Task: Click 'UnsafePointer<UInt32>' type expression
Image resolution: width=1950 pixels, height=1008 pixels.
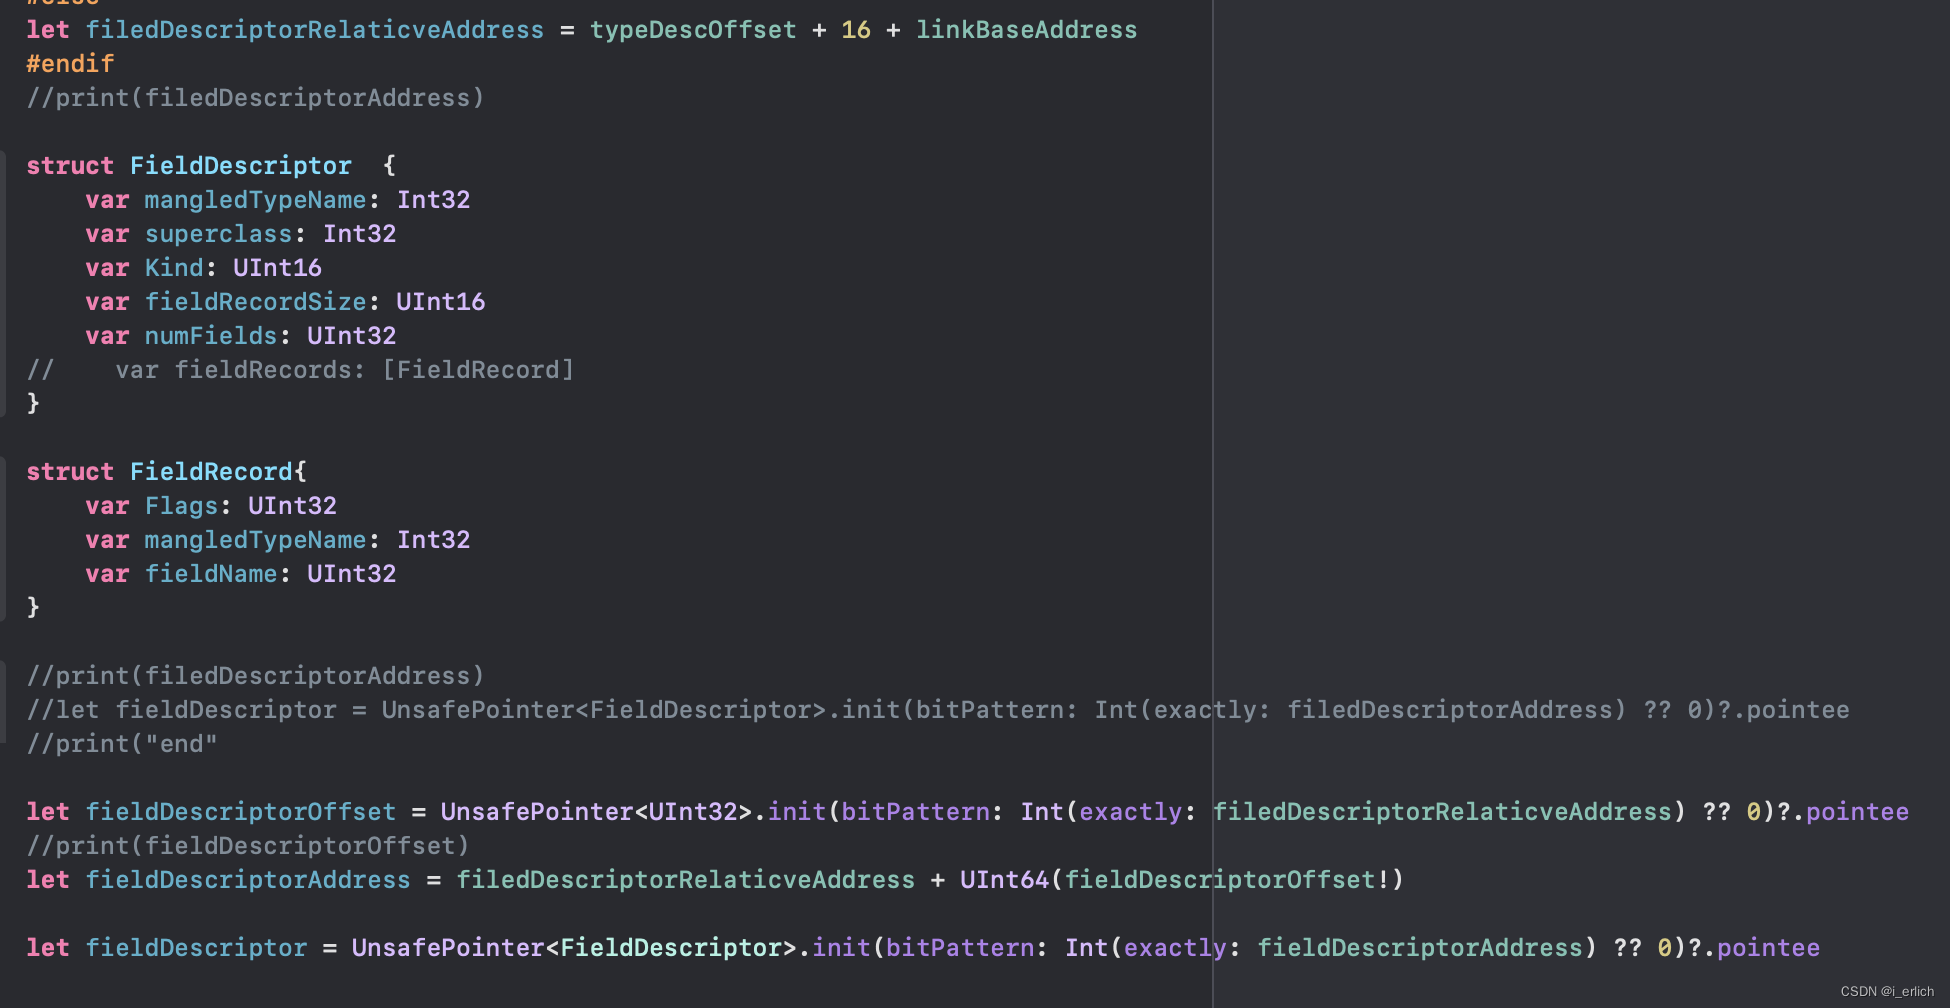Action: coord(596,812)
